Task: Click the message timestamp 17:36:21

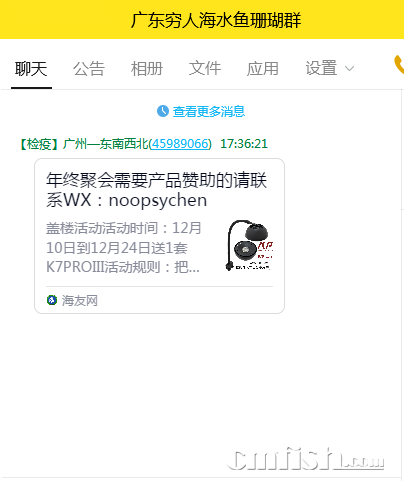Action: coord(244,144)
